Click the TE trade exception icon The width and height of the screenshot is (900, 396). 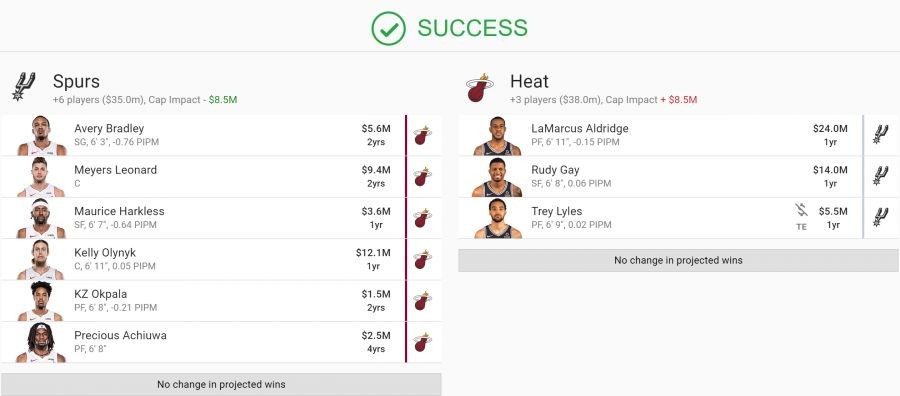pos(801,218)
